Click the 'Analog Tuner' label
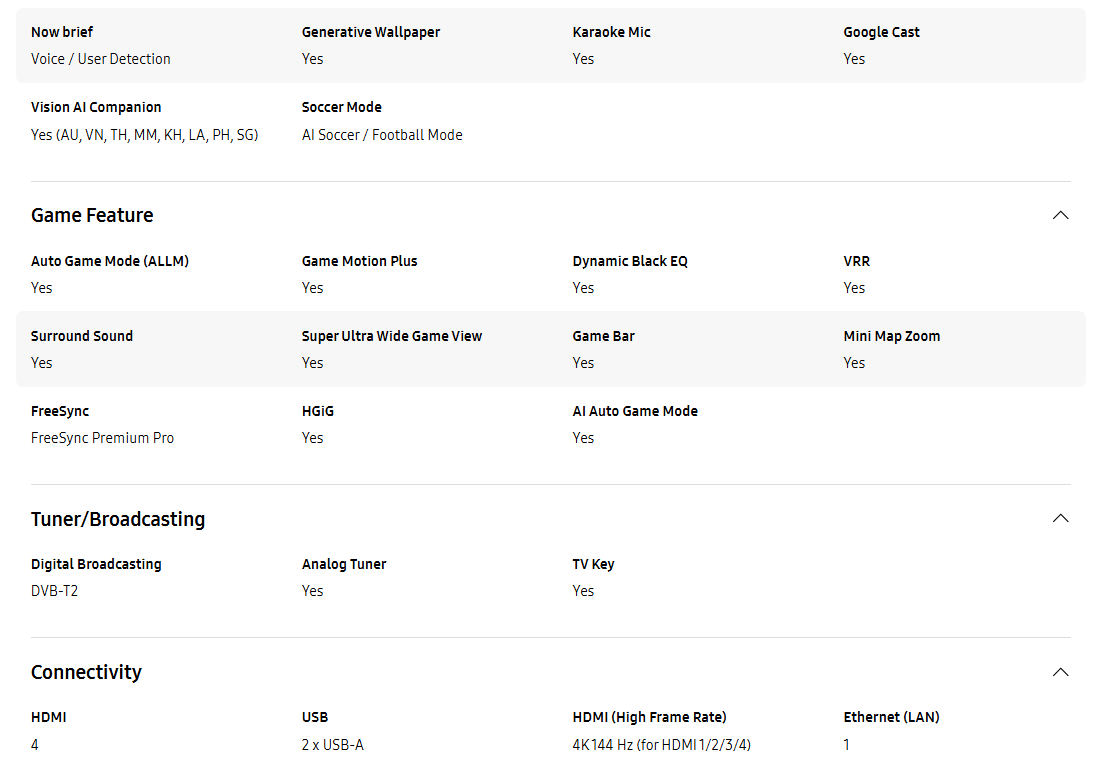The image size is (1098, 768). point(344,564)
